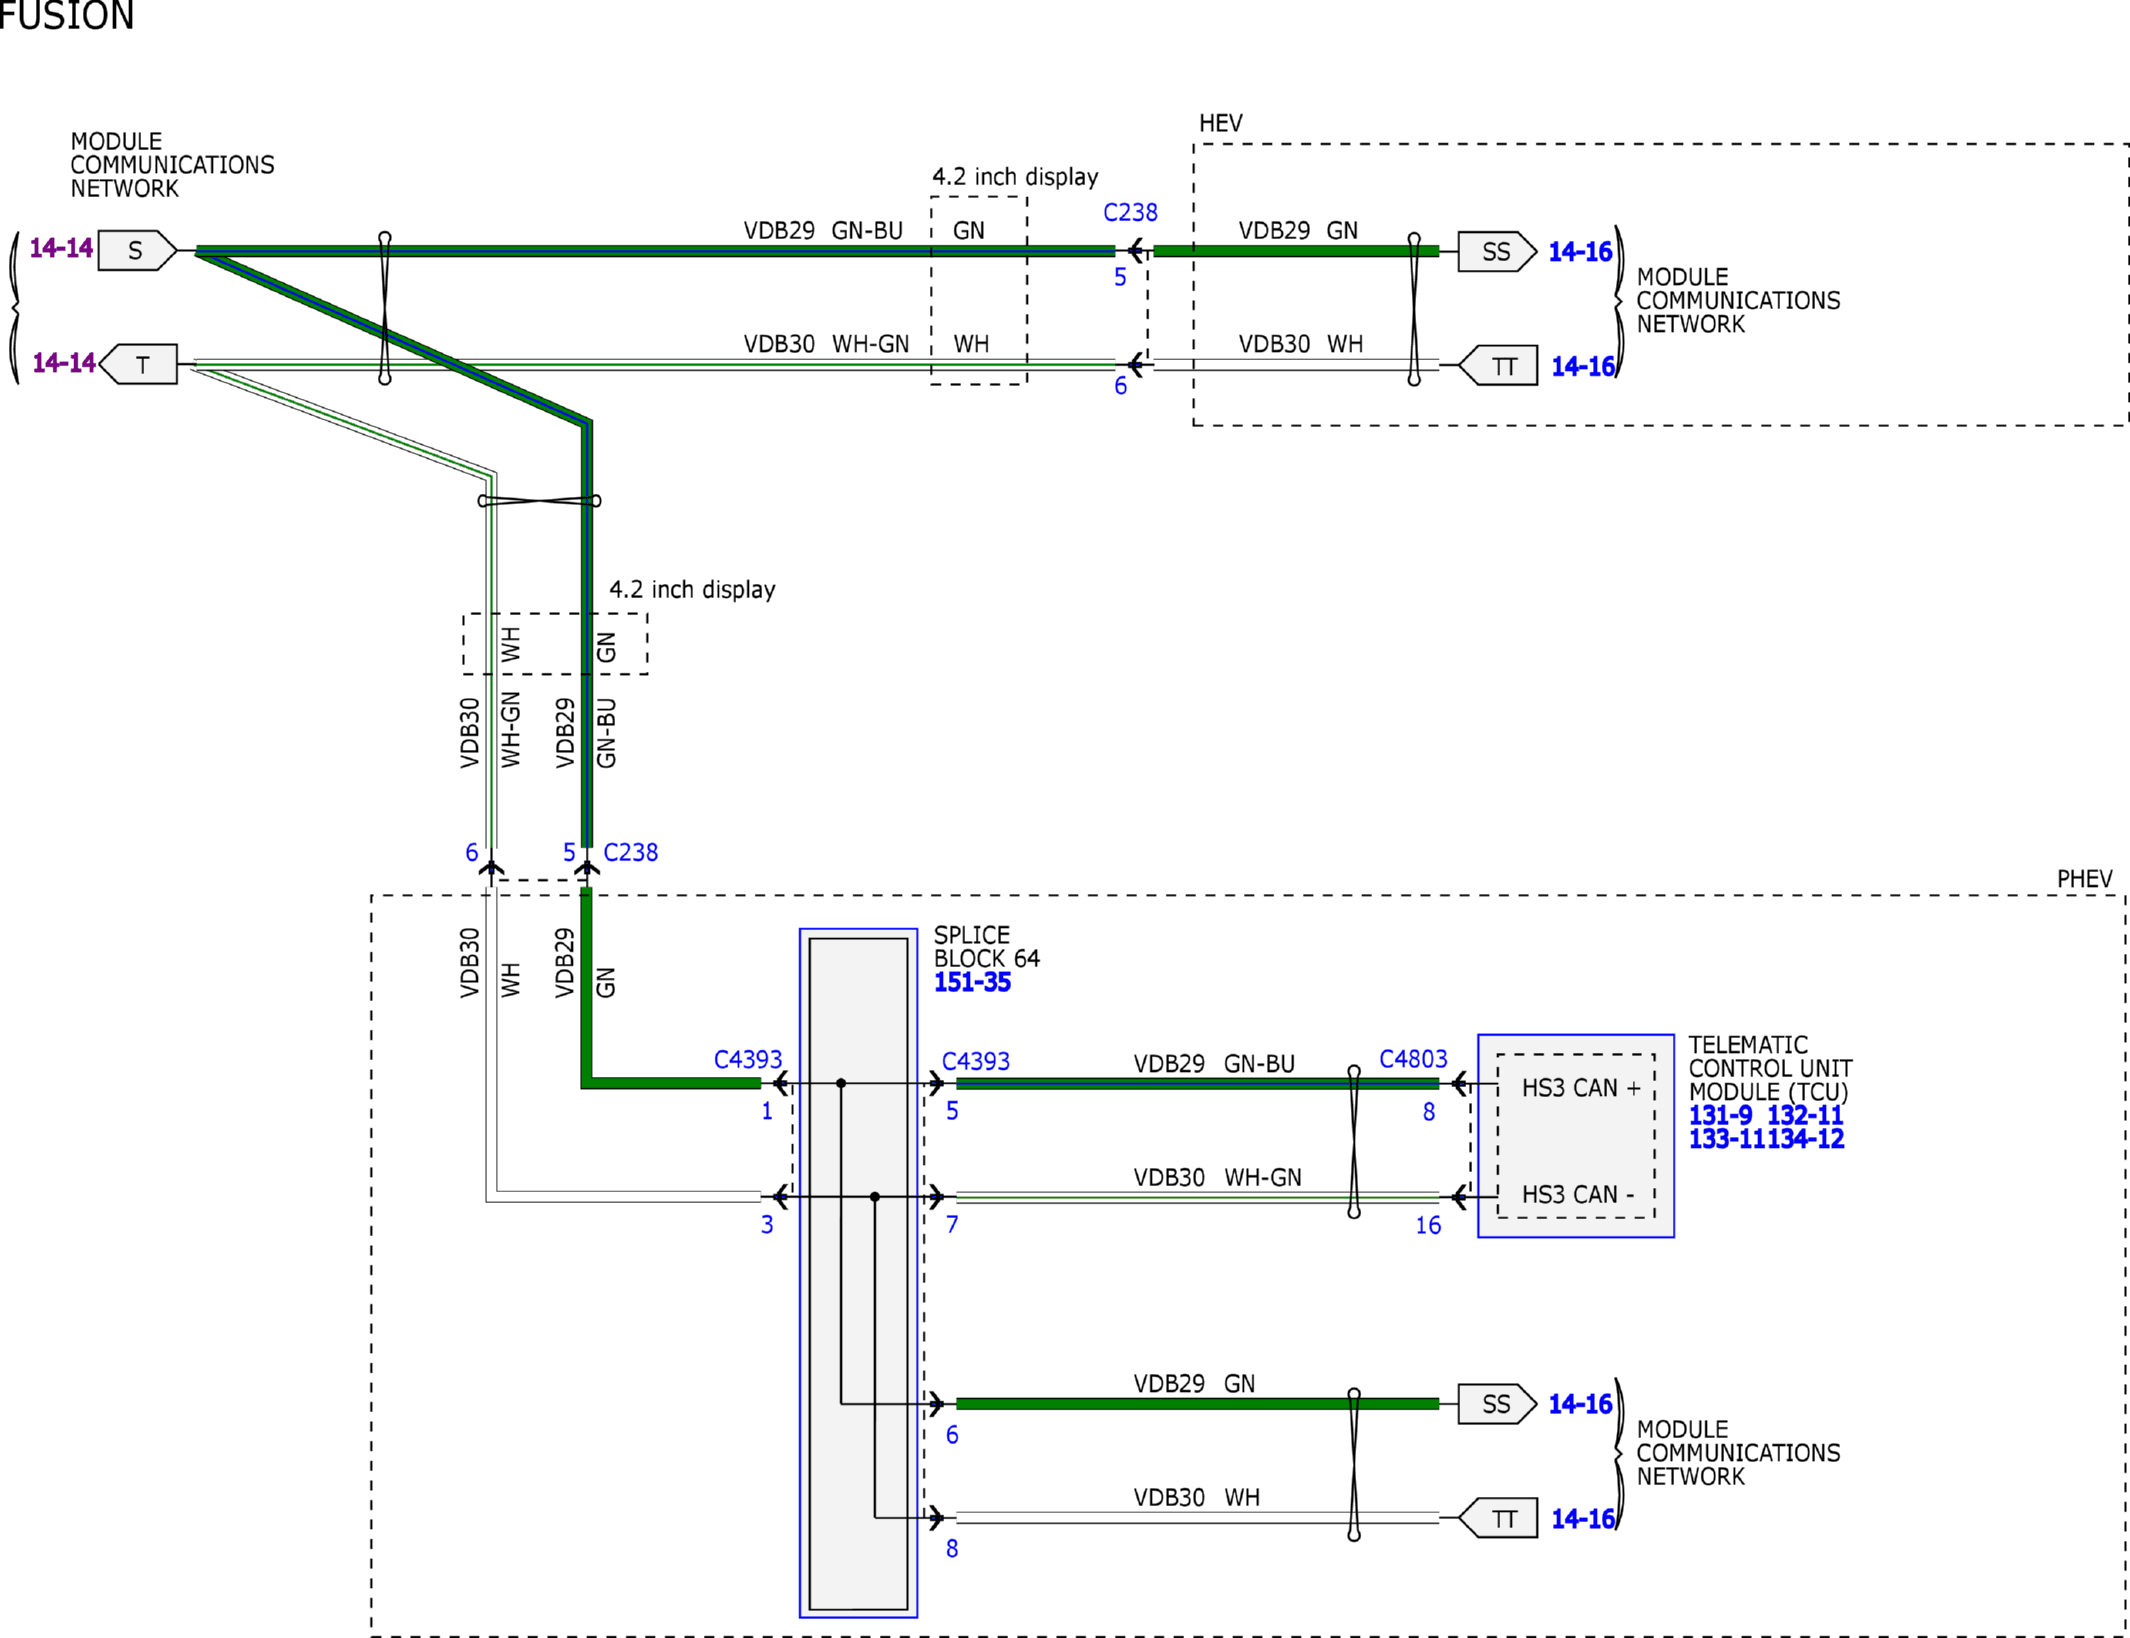This screenshot has width=2130, height=1638.
Task: Click pin number 7 at connector C4393
Action: pyautogui.click(x=952, y=1225)
